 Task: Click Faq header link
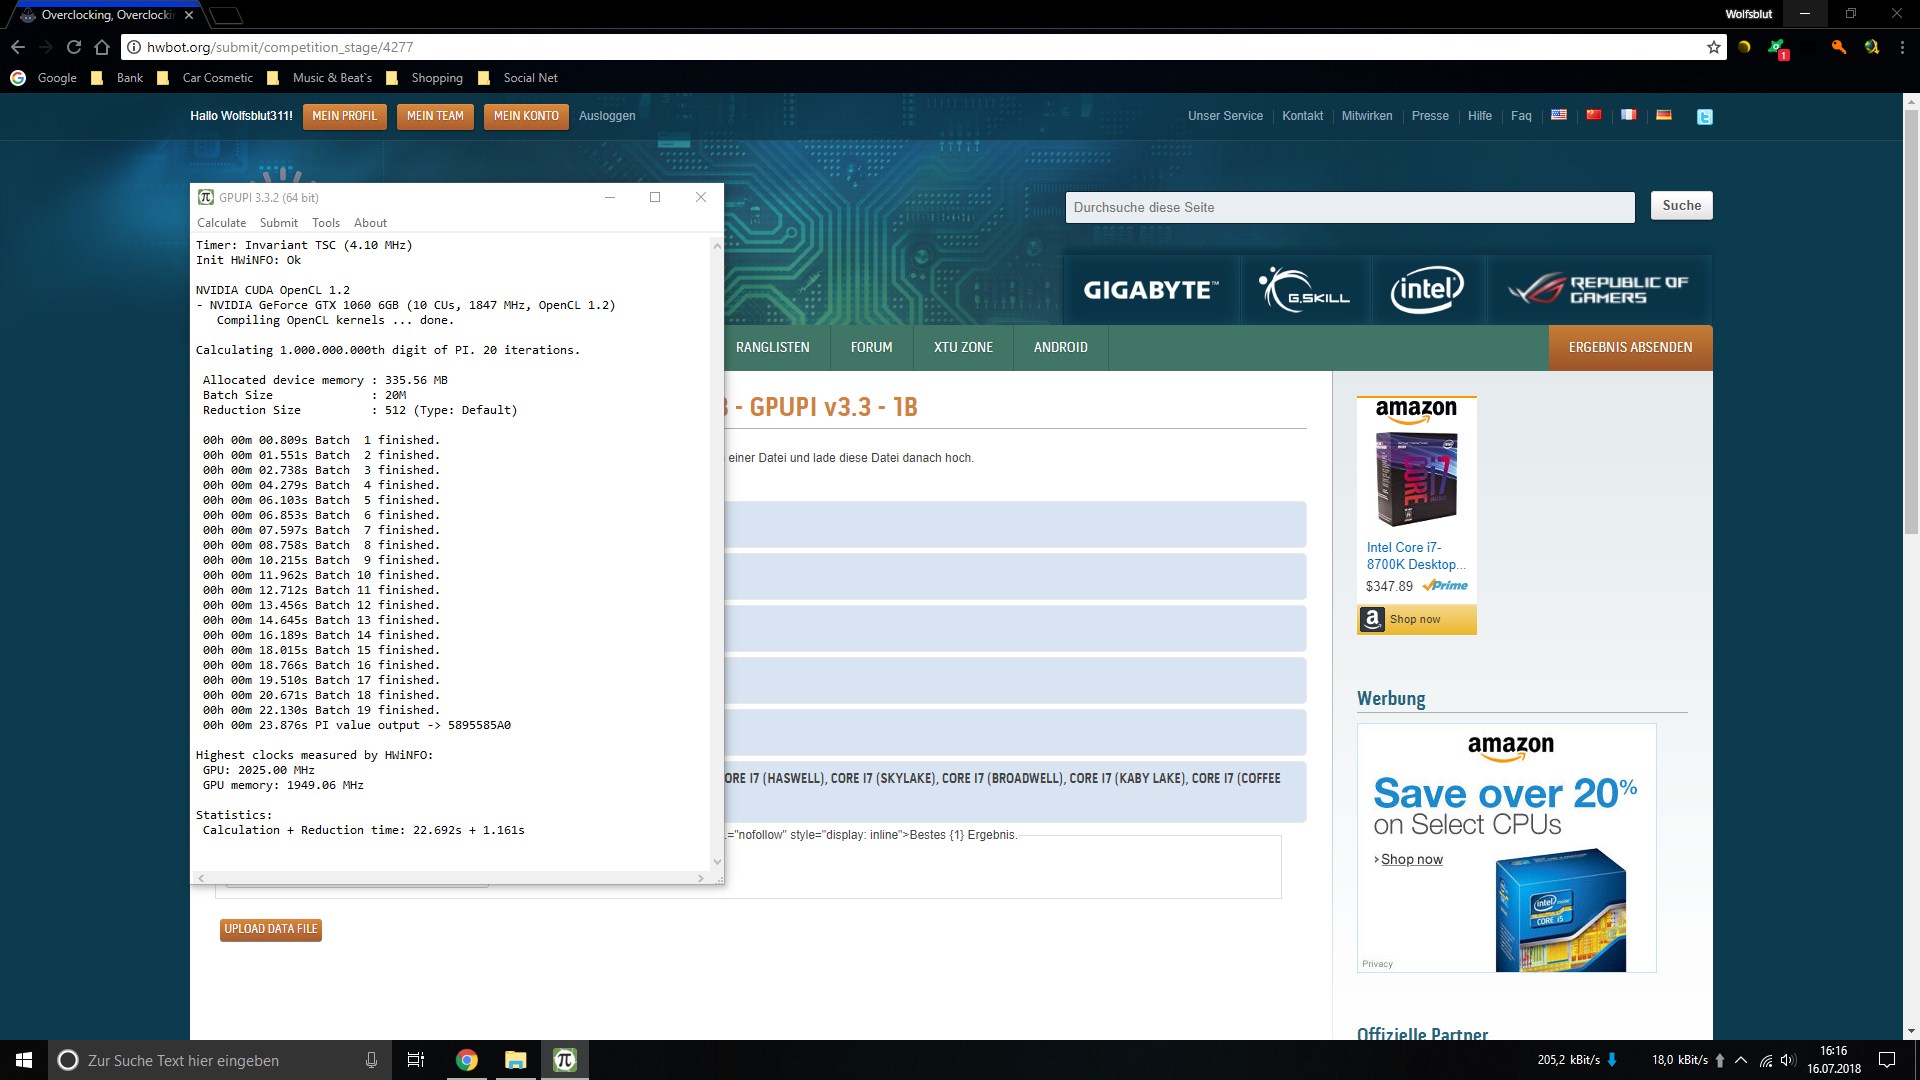[x=1520, y=116]
